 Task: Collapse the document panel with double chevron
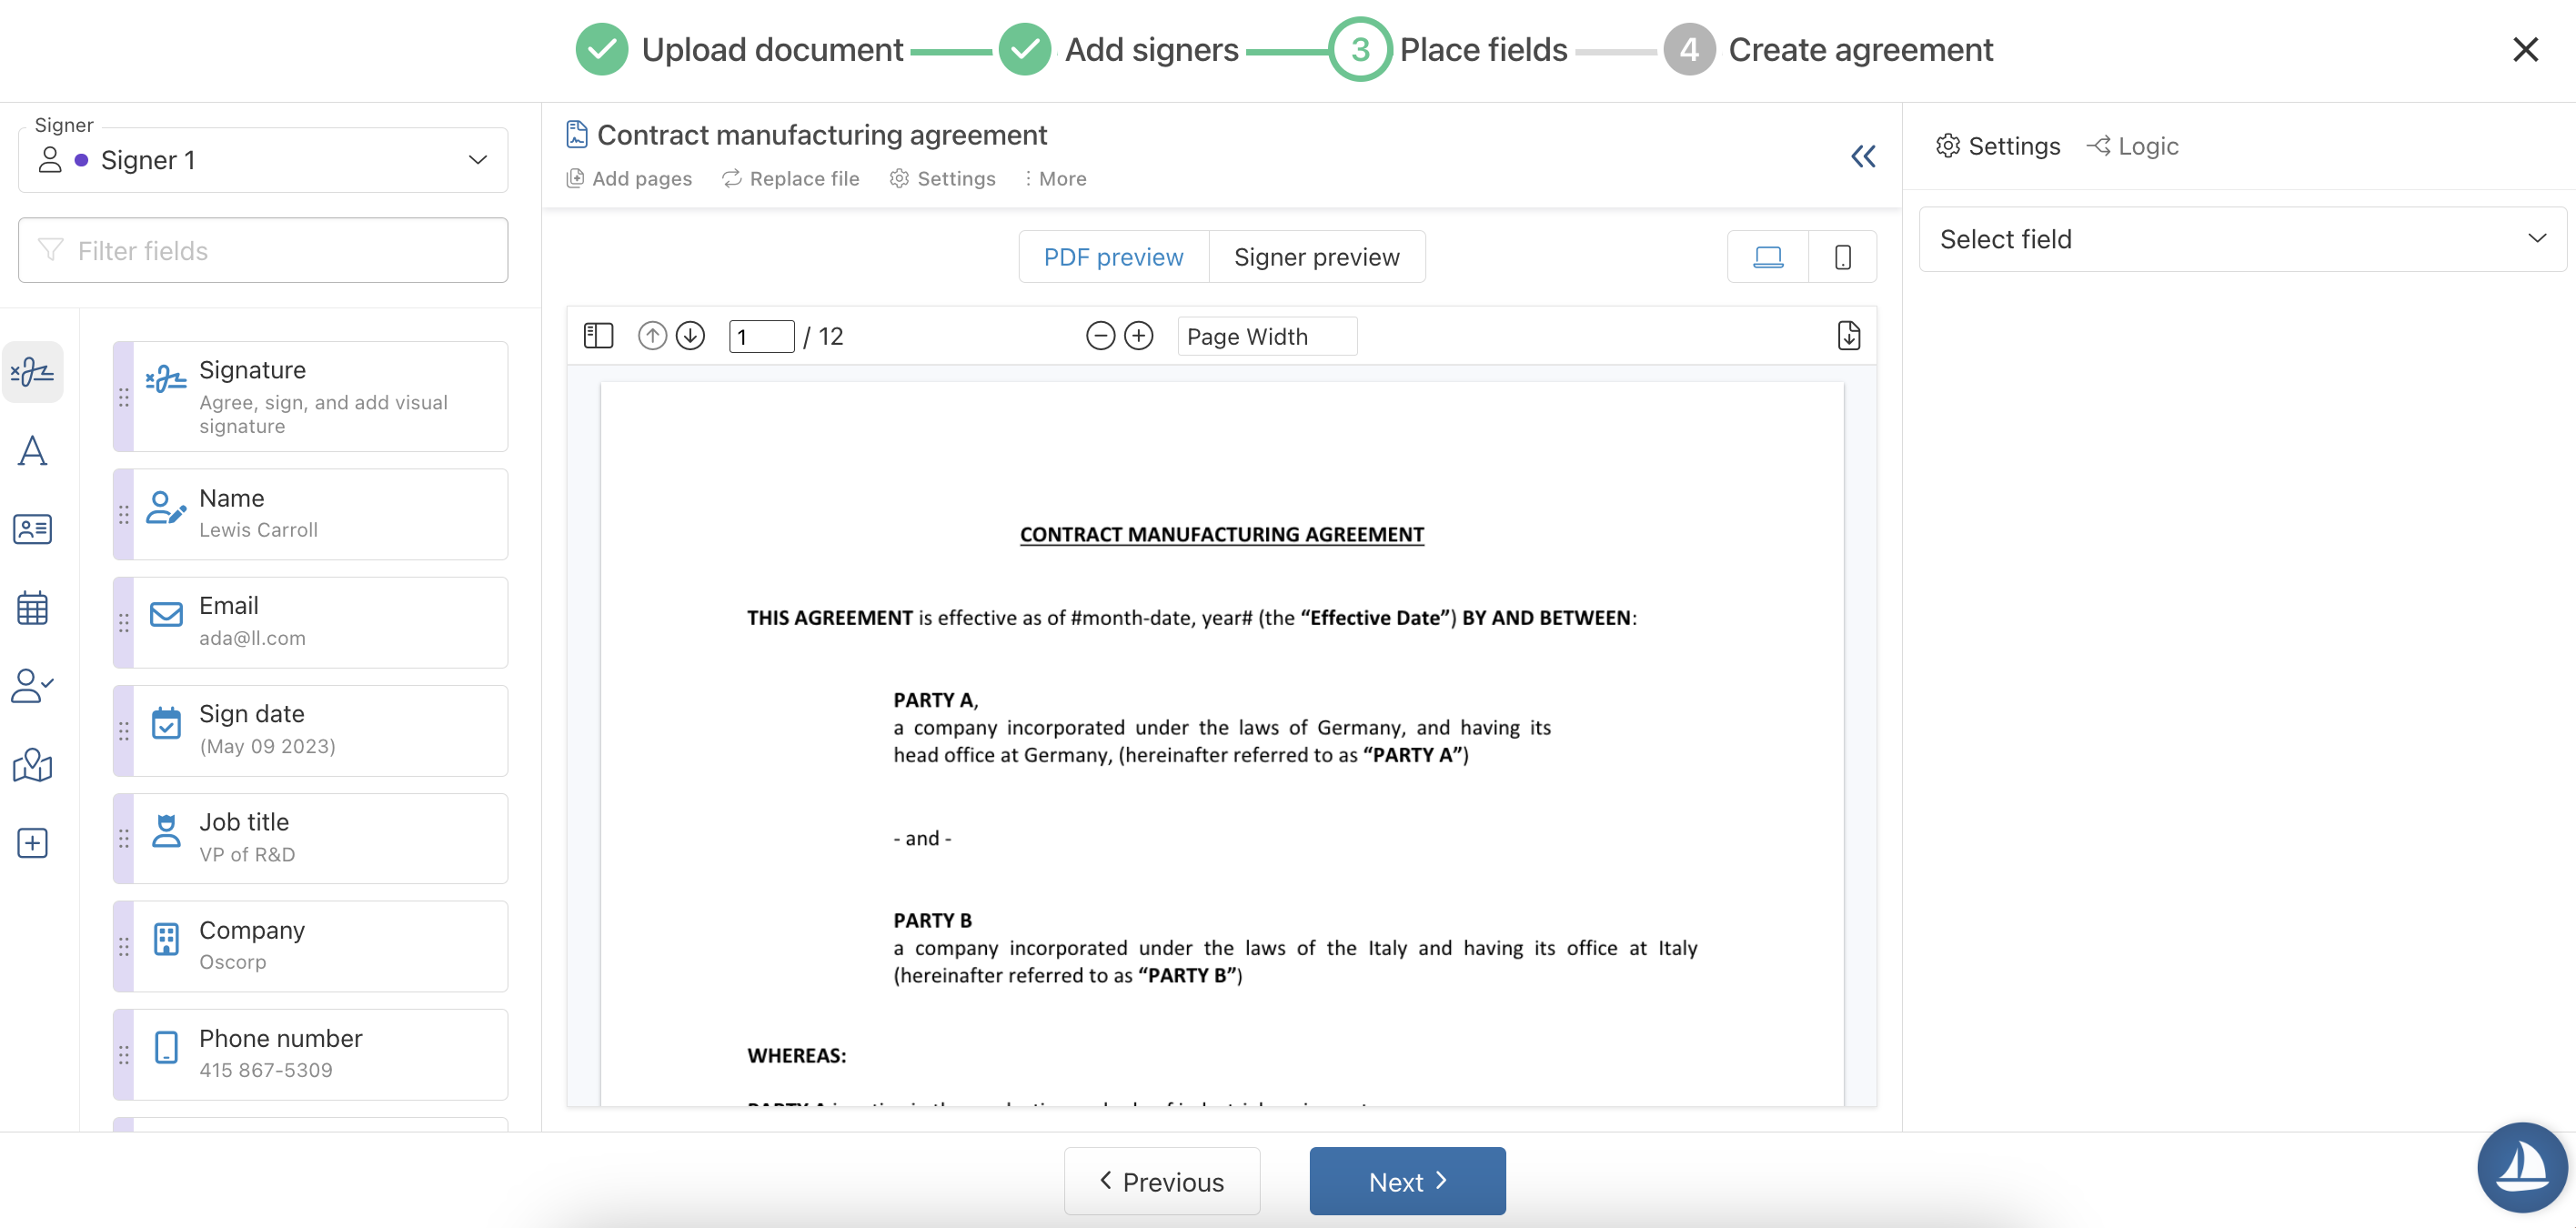(x=1863, y=156)
